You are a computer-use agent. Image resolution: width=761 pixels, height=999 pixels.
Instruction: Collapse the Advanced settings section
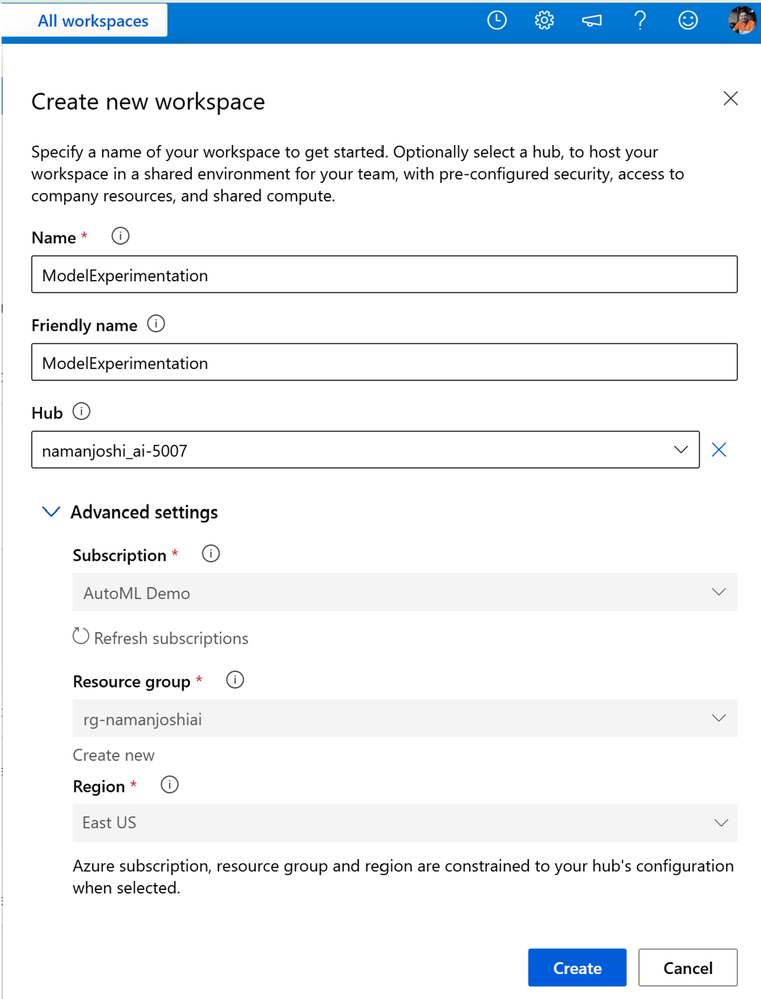50,512
